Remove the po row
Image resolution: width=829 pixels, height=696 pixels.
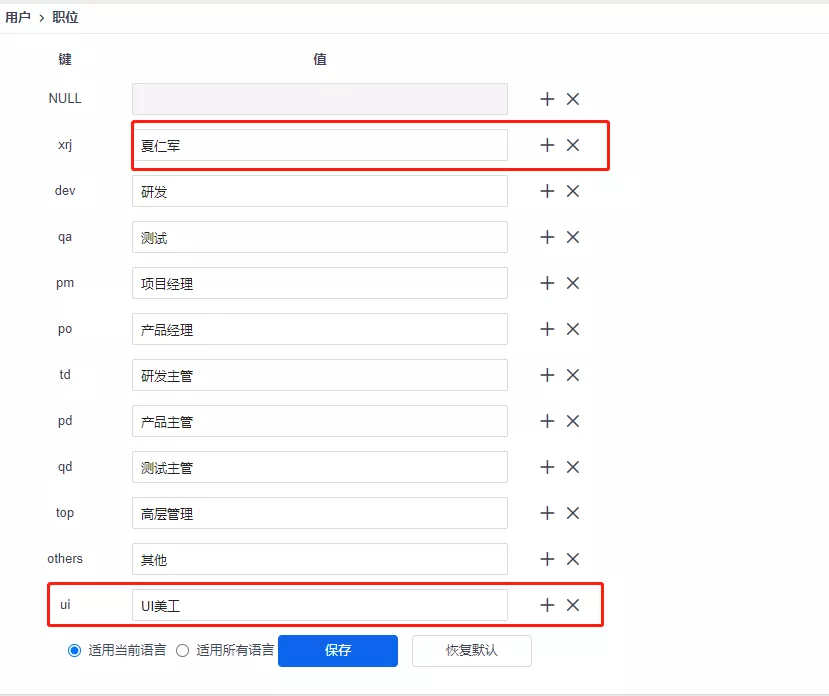coord(573,329)
